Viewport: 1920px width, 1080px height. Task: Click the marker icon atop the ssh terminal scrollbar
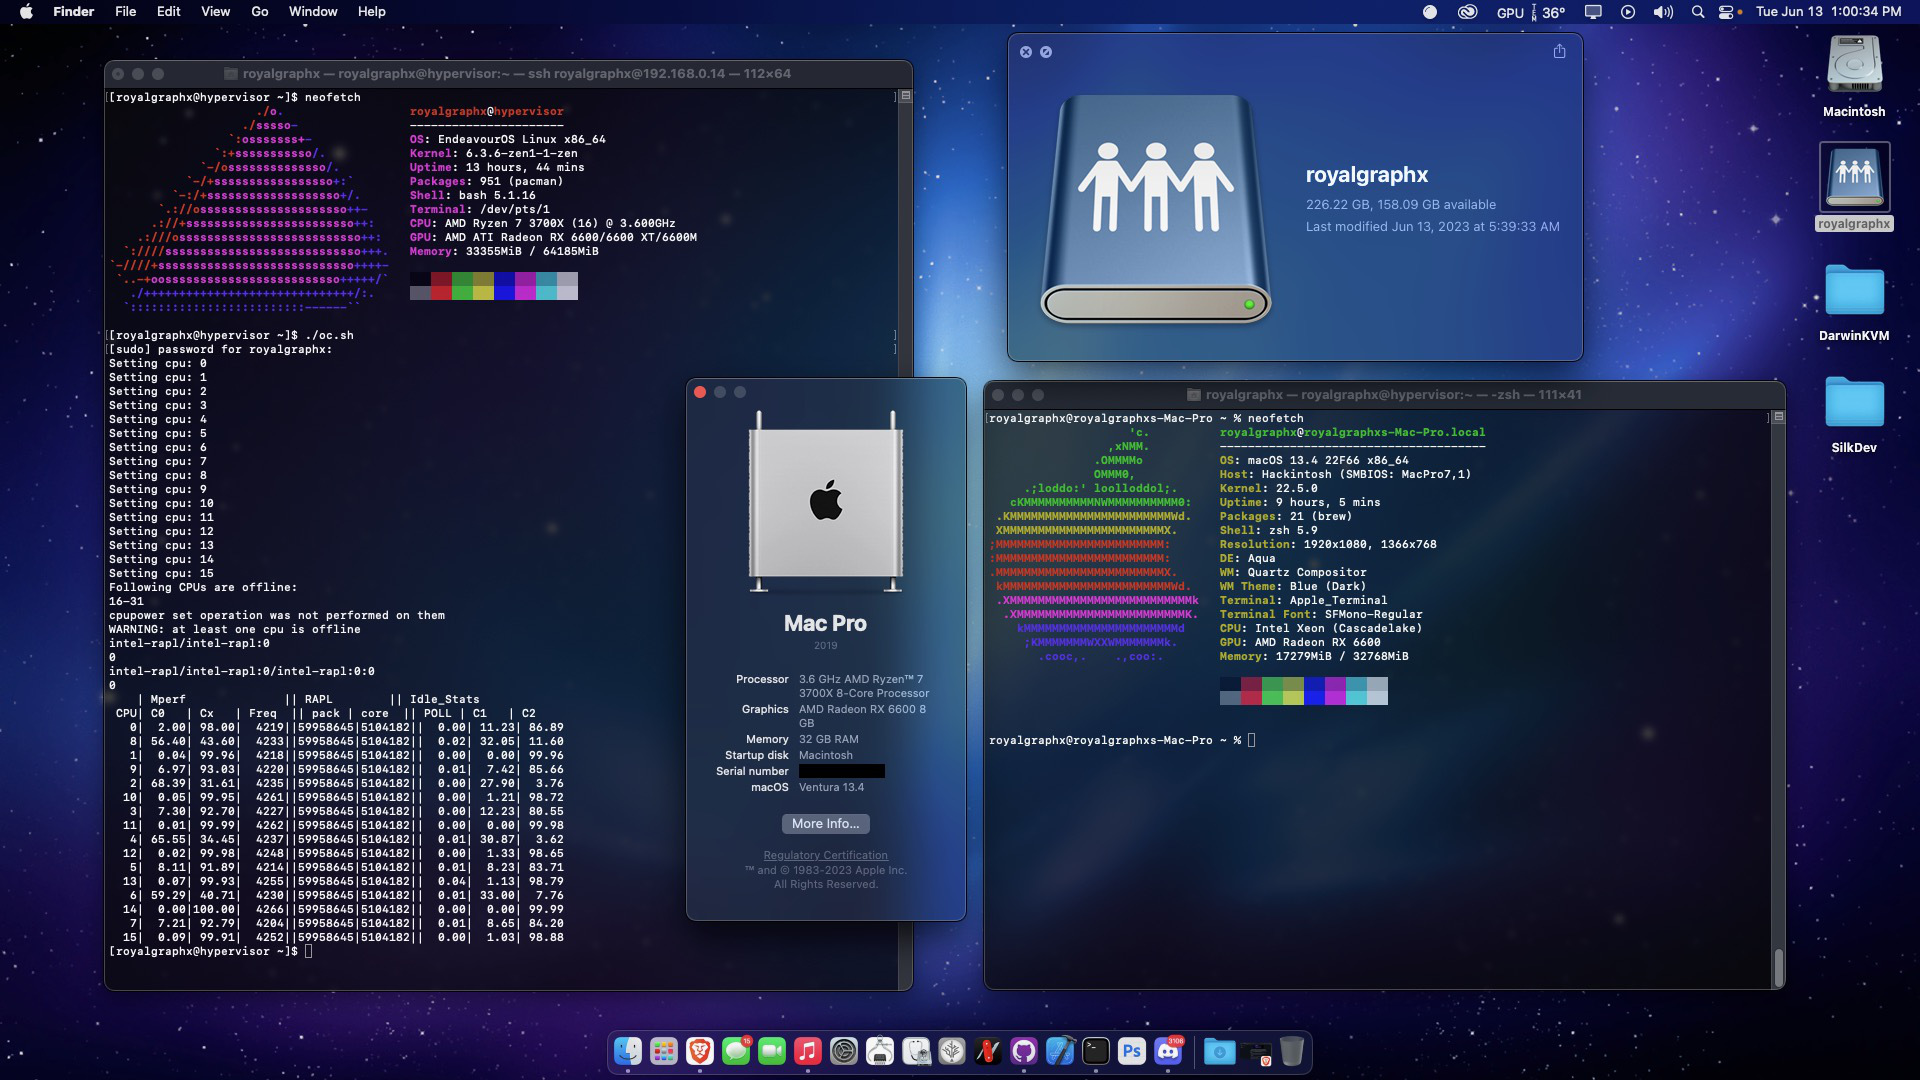point(905,96)
